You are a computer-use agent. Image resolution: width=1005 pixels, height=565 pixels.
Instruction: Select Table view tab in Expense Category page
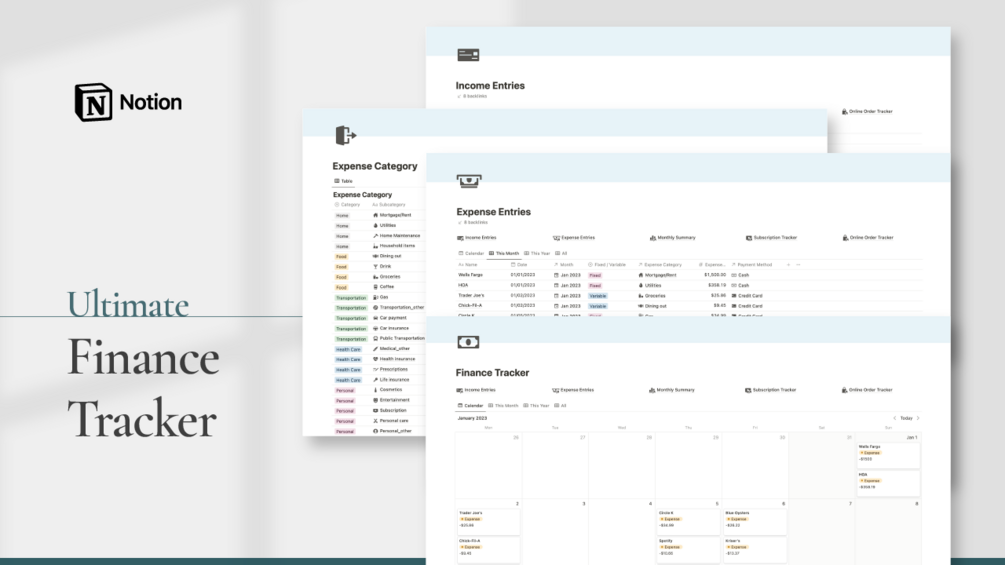[344, 181]
